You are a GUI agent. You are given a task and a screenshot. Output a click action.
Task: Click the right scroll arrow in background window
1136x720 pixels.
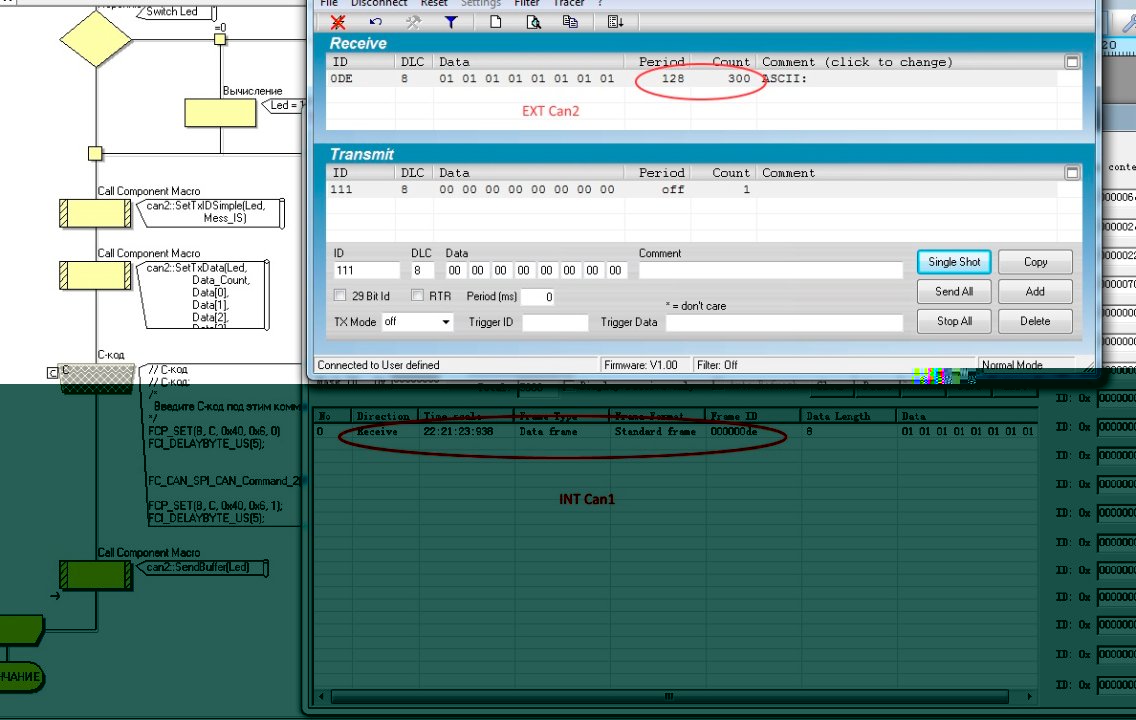coord(1029,696)
